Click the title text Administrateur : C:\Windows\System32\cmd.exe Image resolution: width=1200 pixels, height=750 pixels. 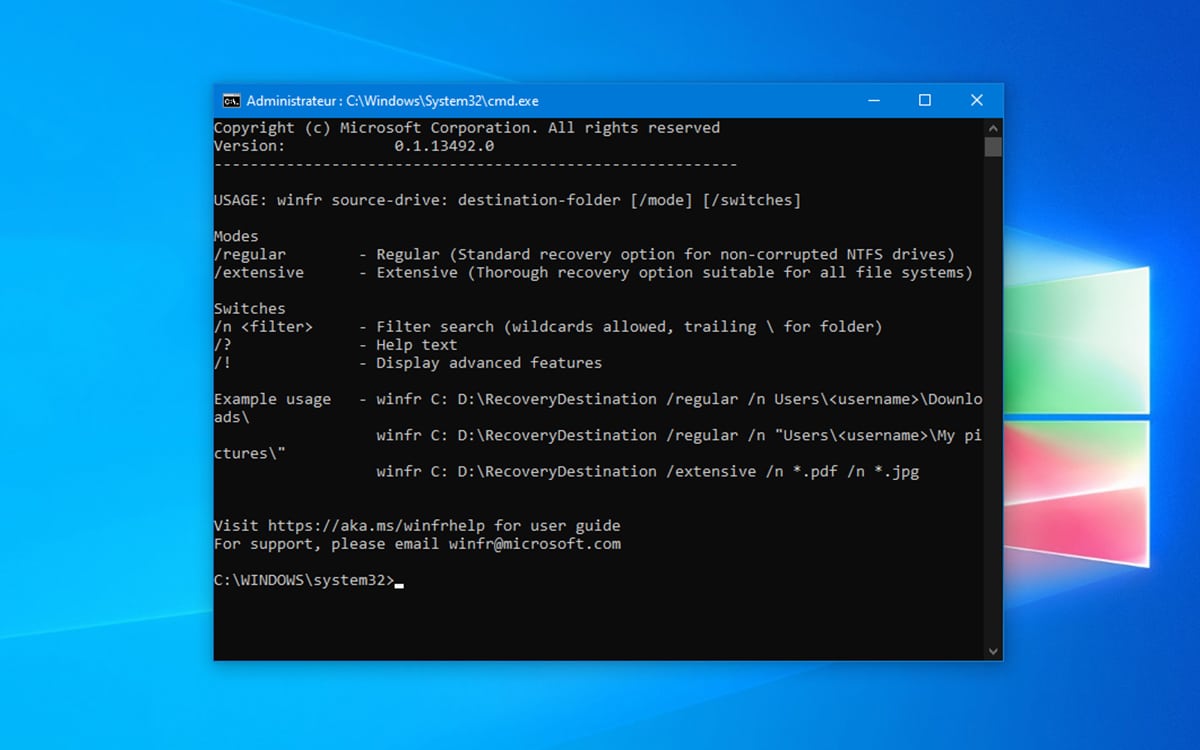[x=393, y=101]
